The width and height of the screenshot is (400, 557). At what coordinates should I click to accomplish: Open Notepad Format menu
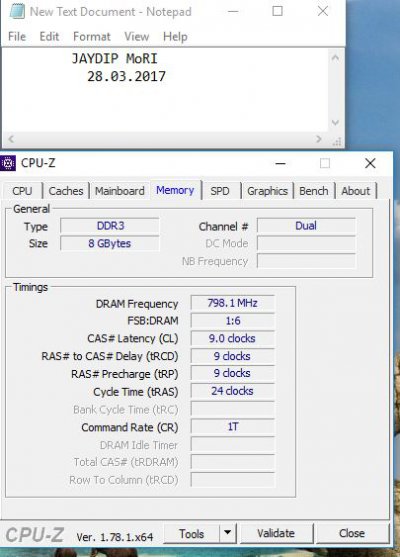tap(92, 37)
